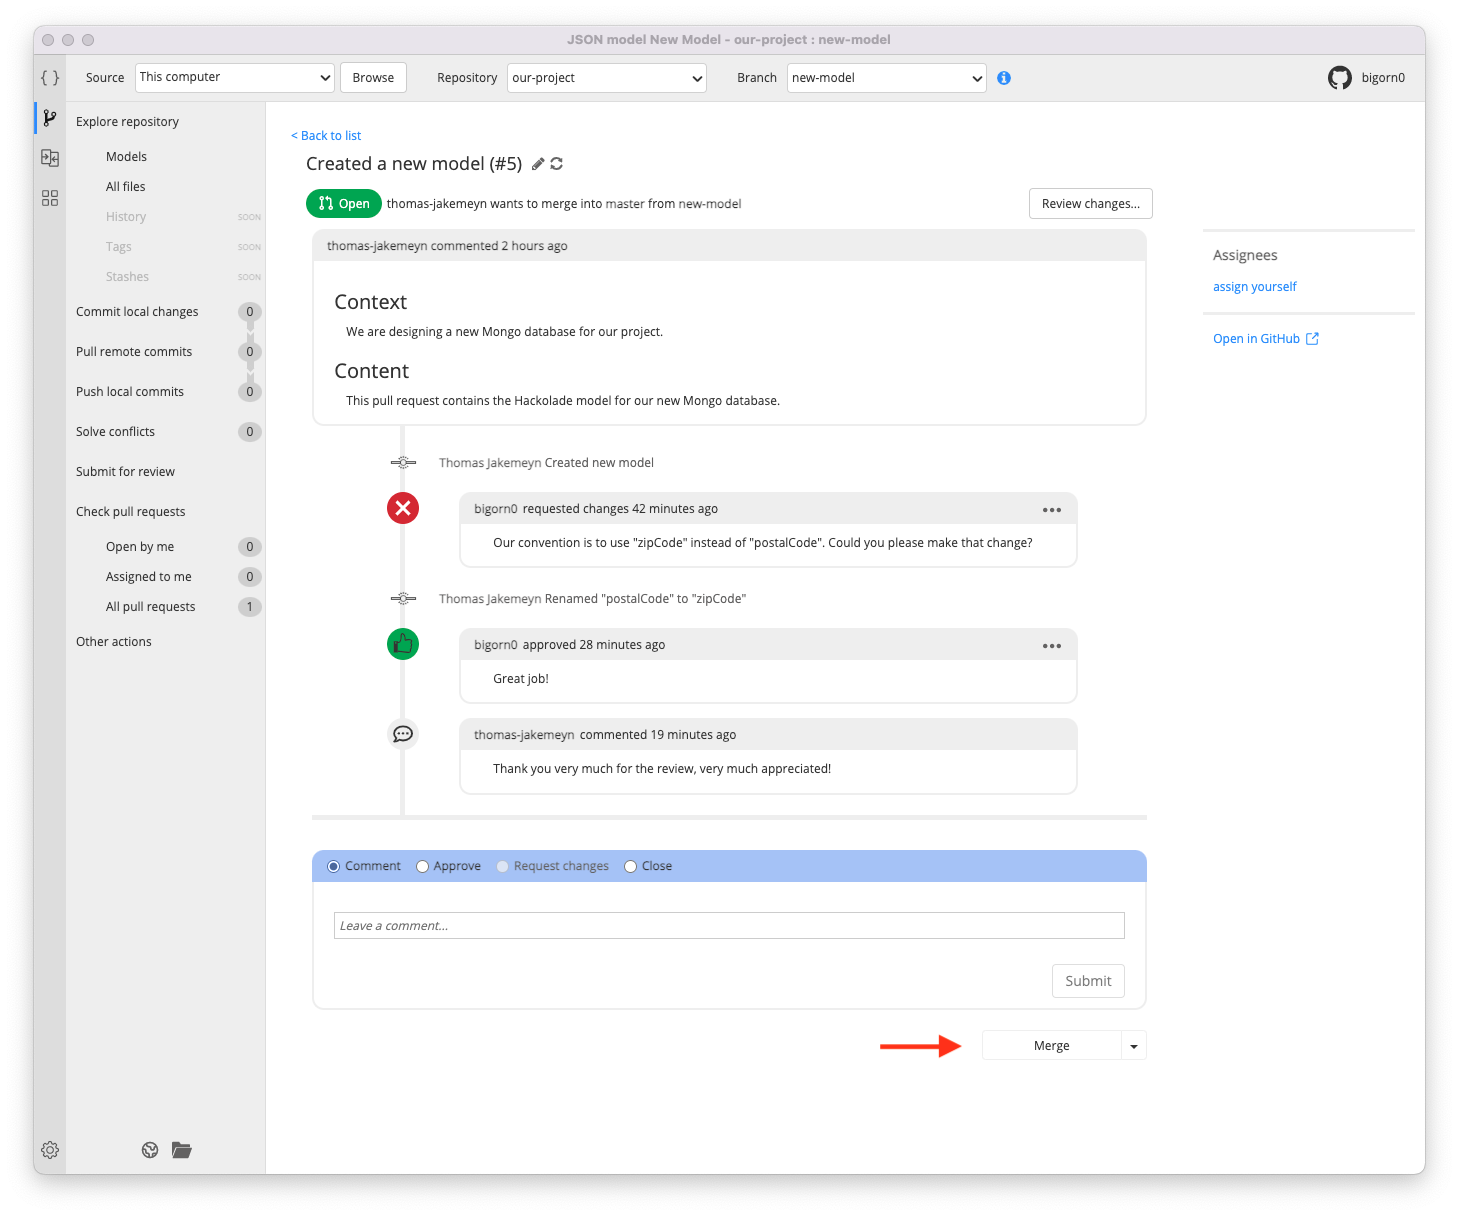The width and height of the screenshot is (1459, 1216).
Task: Select the branch/repository explorer sidebar icon
Action: [x=49, y=117]
